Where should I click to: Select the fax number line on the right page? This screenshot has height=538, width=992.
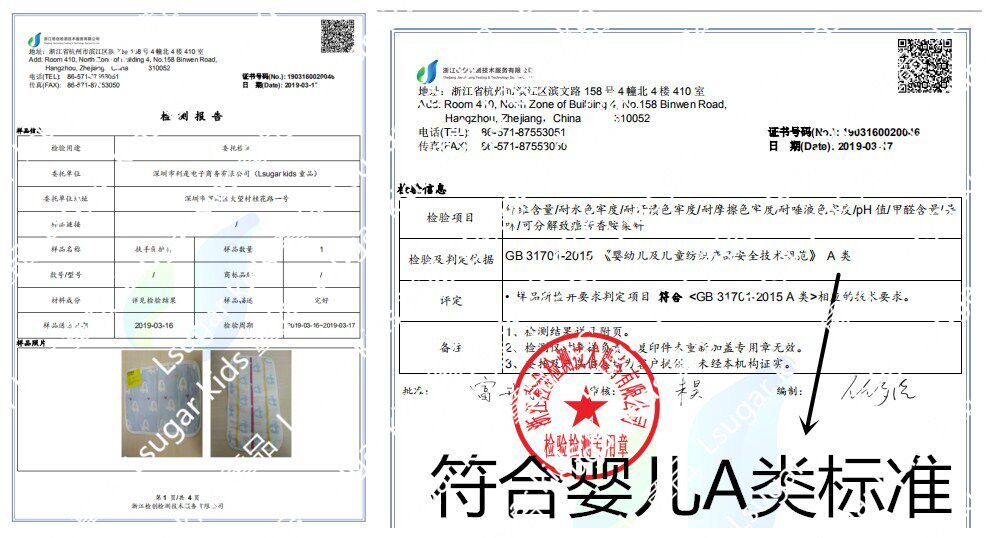pos(492,146)
